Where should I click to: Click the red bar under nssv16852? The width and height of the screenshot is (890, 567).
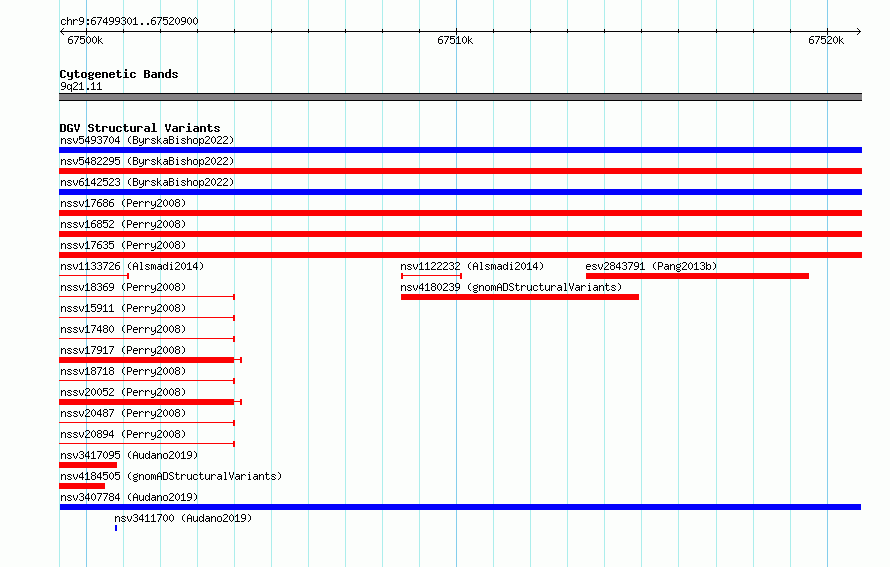coord(460,234)
